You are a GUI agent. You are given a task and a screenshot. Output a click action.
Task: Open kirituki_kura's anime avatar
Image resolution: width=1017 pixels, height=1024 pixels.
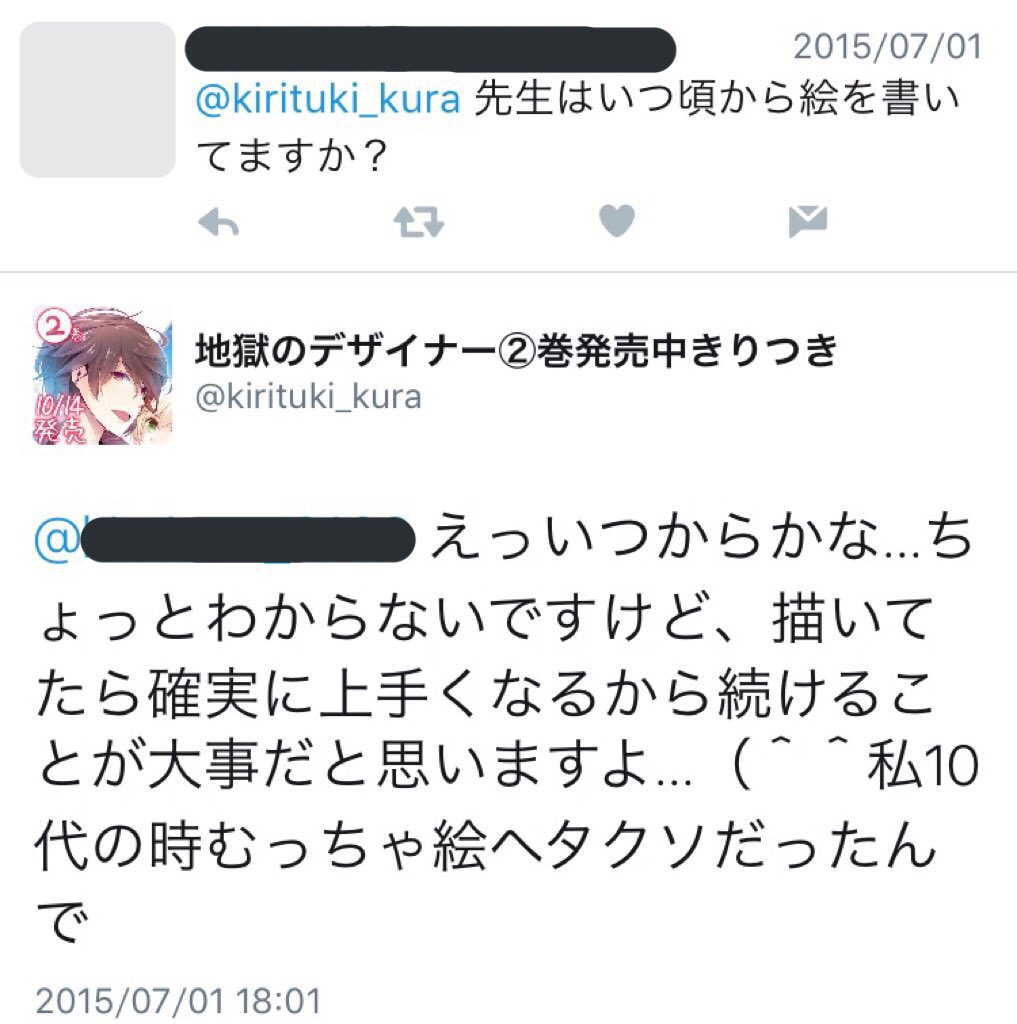coord(102,375)
